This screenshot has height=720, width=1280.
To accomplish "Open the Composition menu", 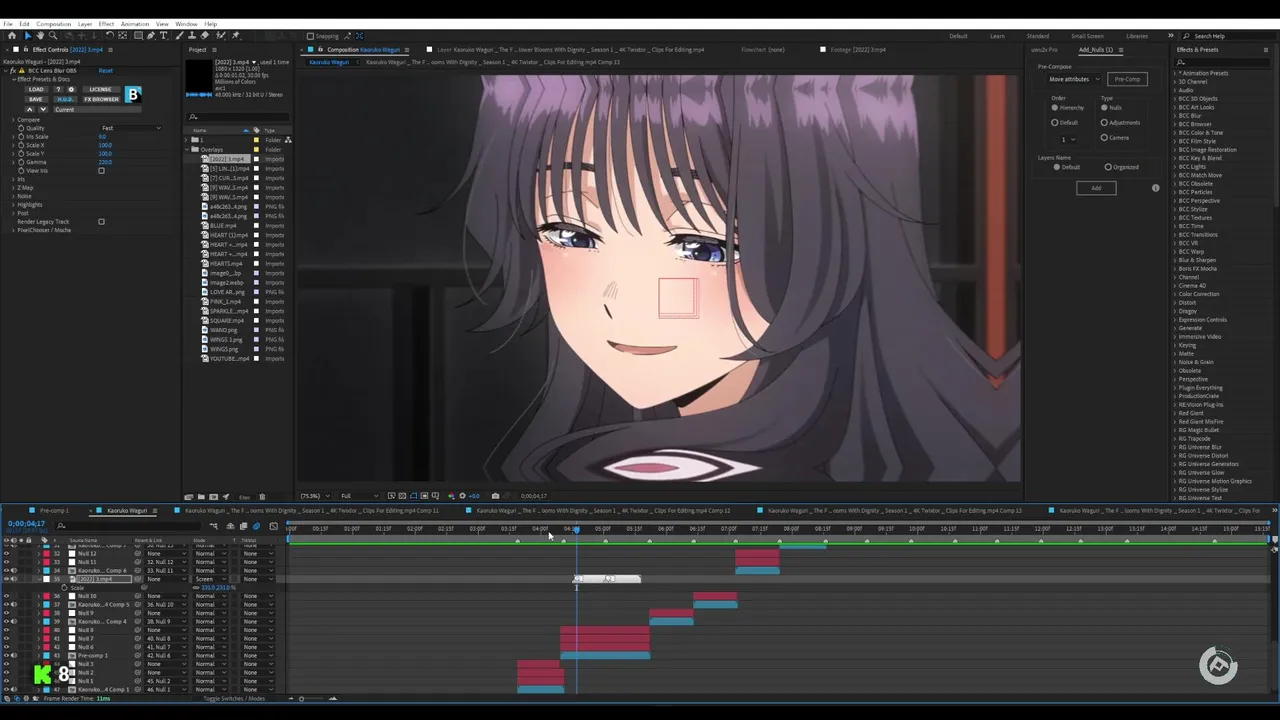I will coord(54,24).
